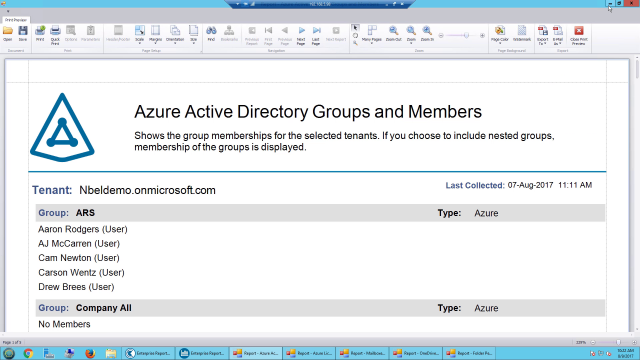The width and height of the screenshot is (640, 360).
Task: Click the Zoom In icon
Action: tap(427, 33)
